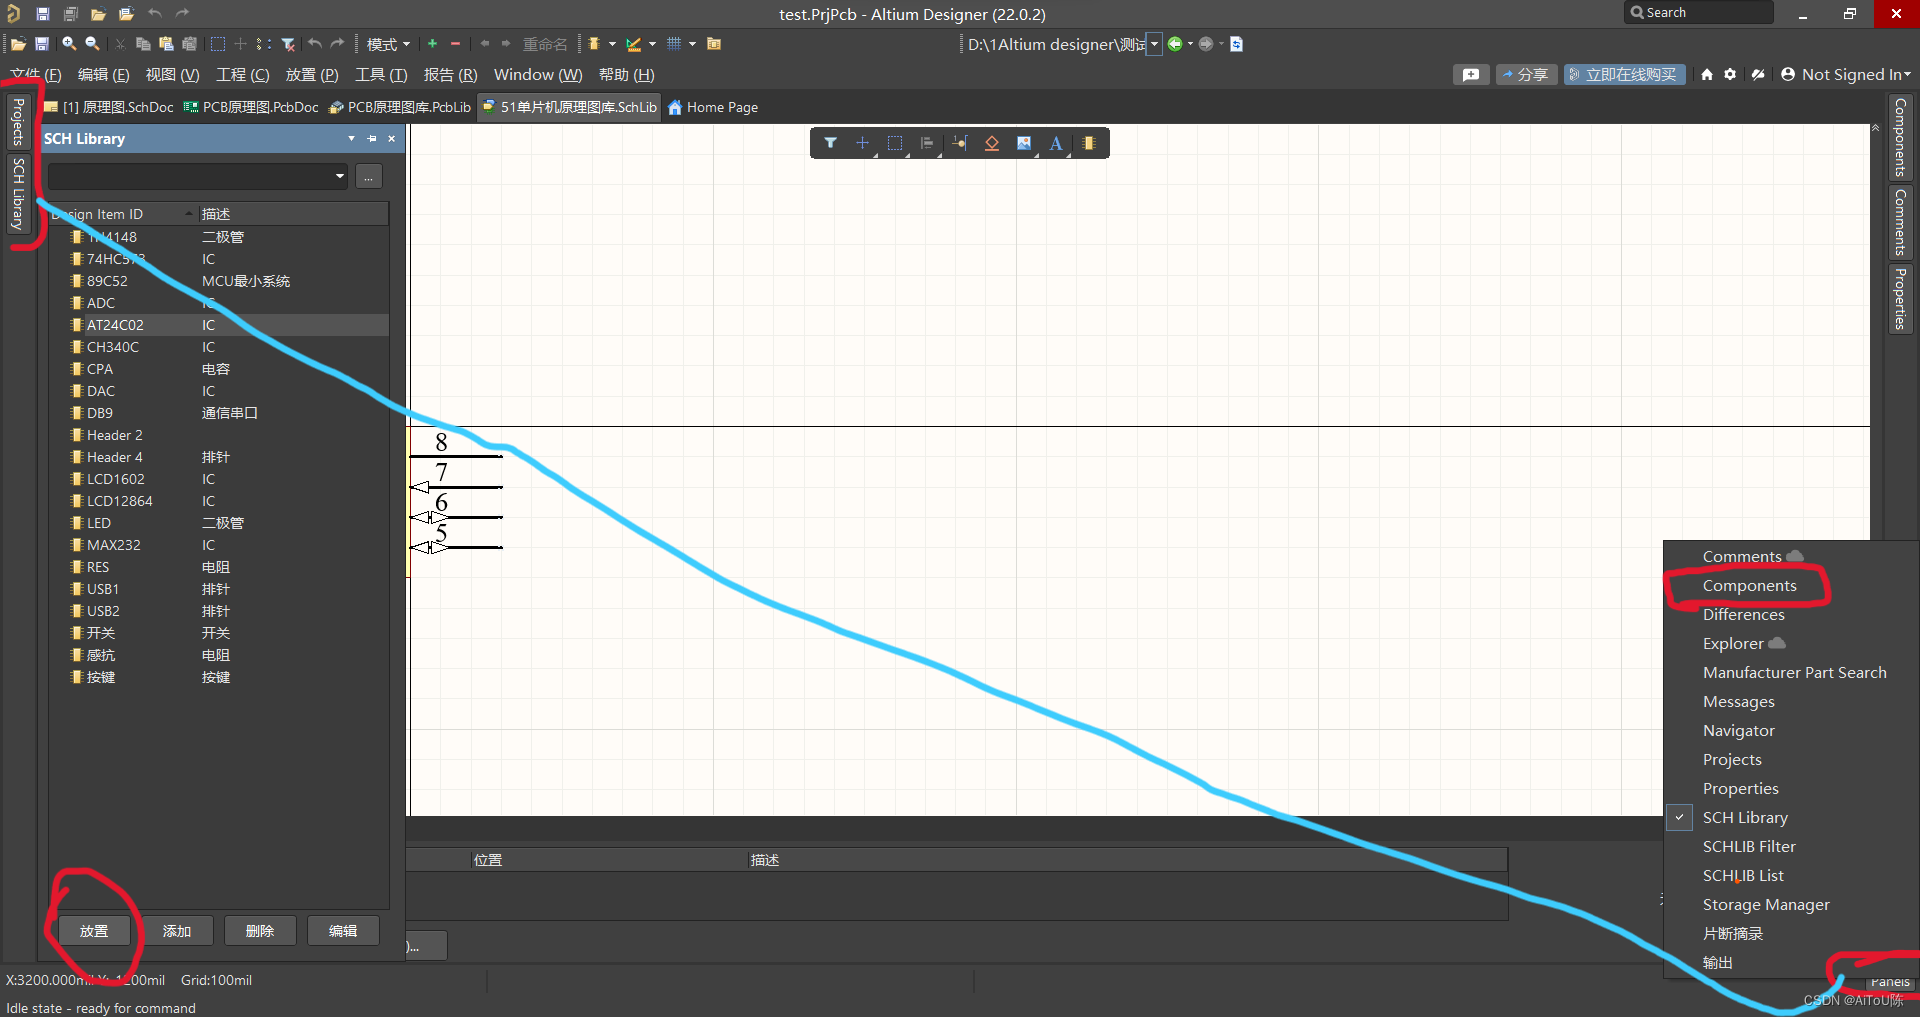
Task: Click the component part icon in floating toolbar
Action: tap(1088, 143)
